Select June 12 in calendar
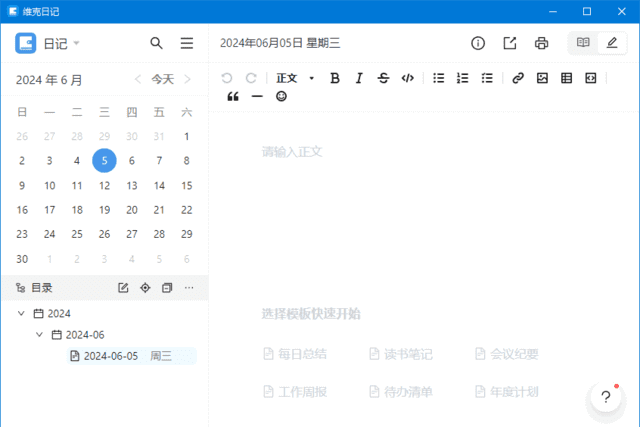The width and height of the screenshot is (640, 427). pos(104,186)
